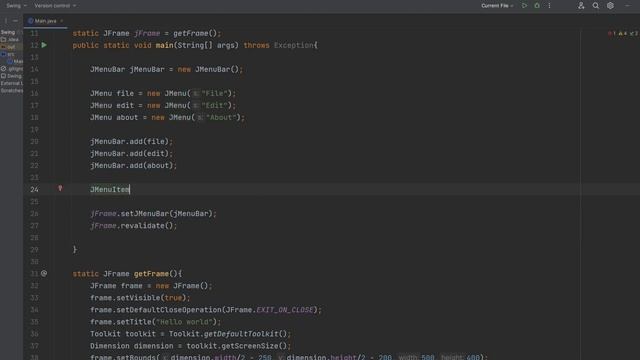This screenshot has height=360, width=640.
Task: Open the inspection widget showing errors and warnings
Action: tap(623, 33)
